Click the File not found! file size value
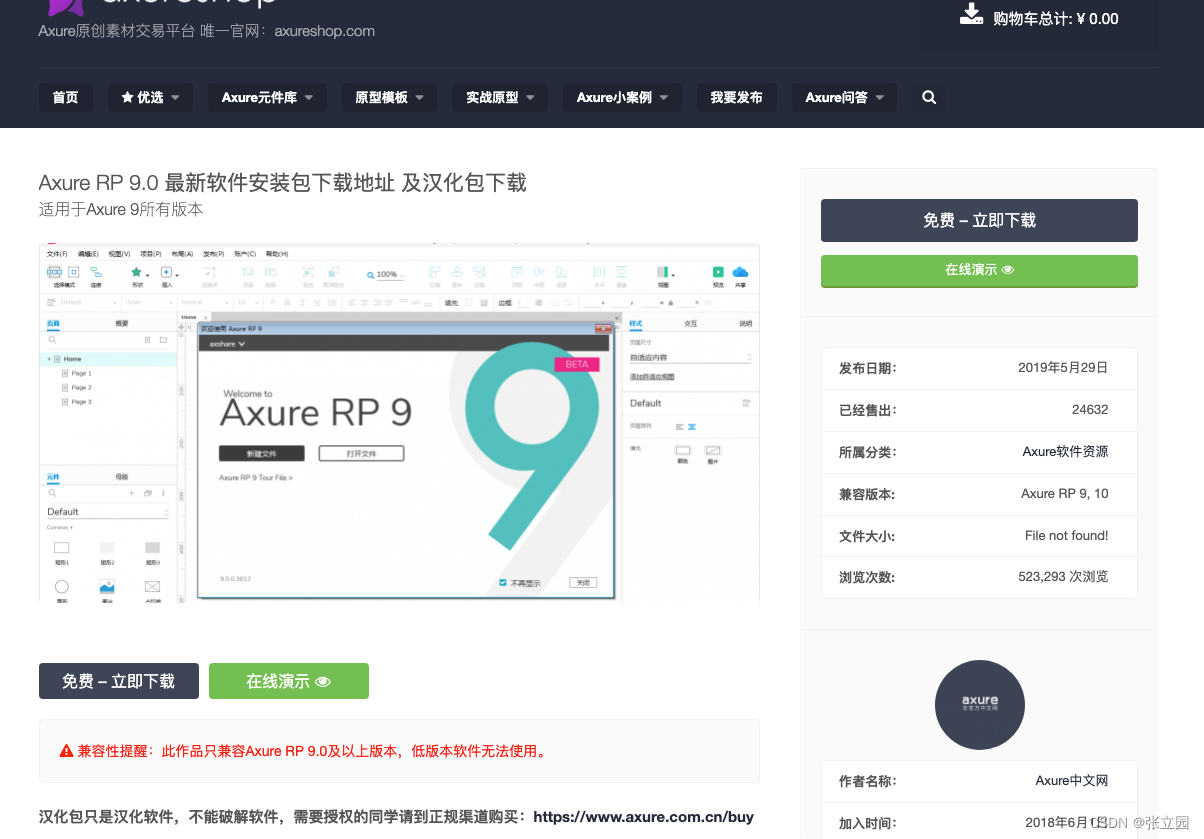The height and width of the screenshot is (839, 1204). pos(1067,535)
